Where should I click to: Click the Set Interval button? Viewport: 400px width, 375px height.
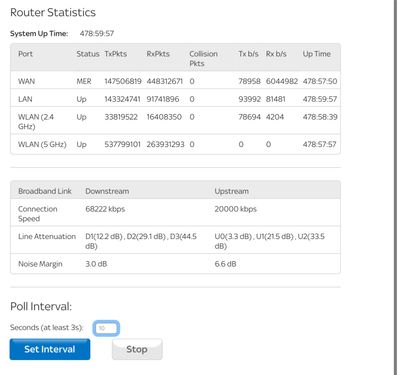coord(50,349)
